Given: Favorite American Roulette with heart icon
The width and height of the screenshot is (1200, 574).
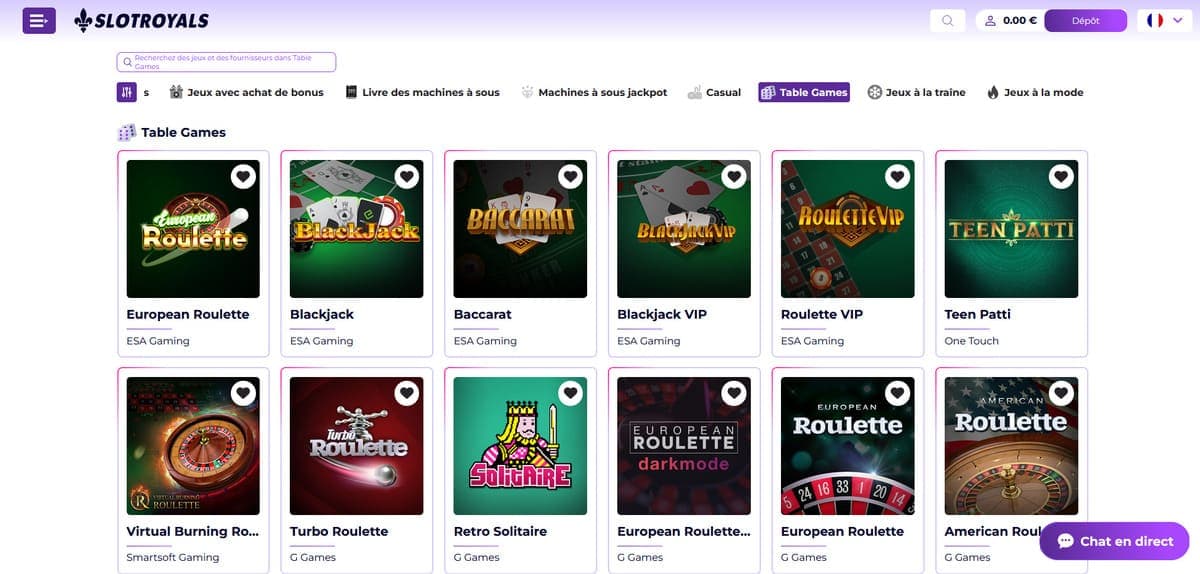Looking at the screenshot, I should 1061,394.
